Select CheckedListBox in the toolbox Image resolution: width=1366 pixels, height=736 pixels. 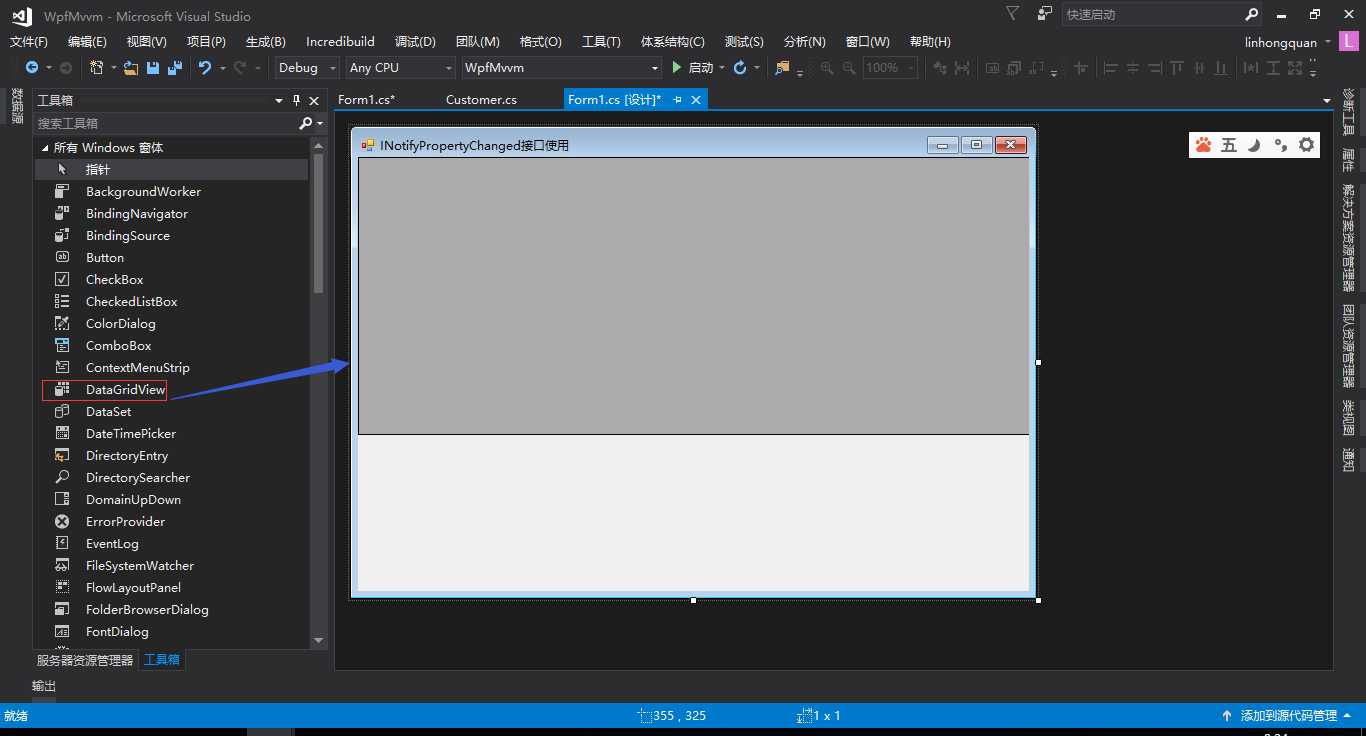pos(171,302)
